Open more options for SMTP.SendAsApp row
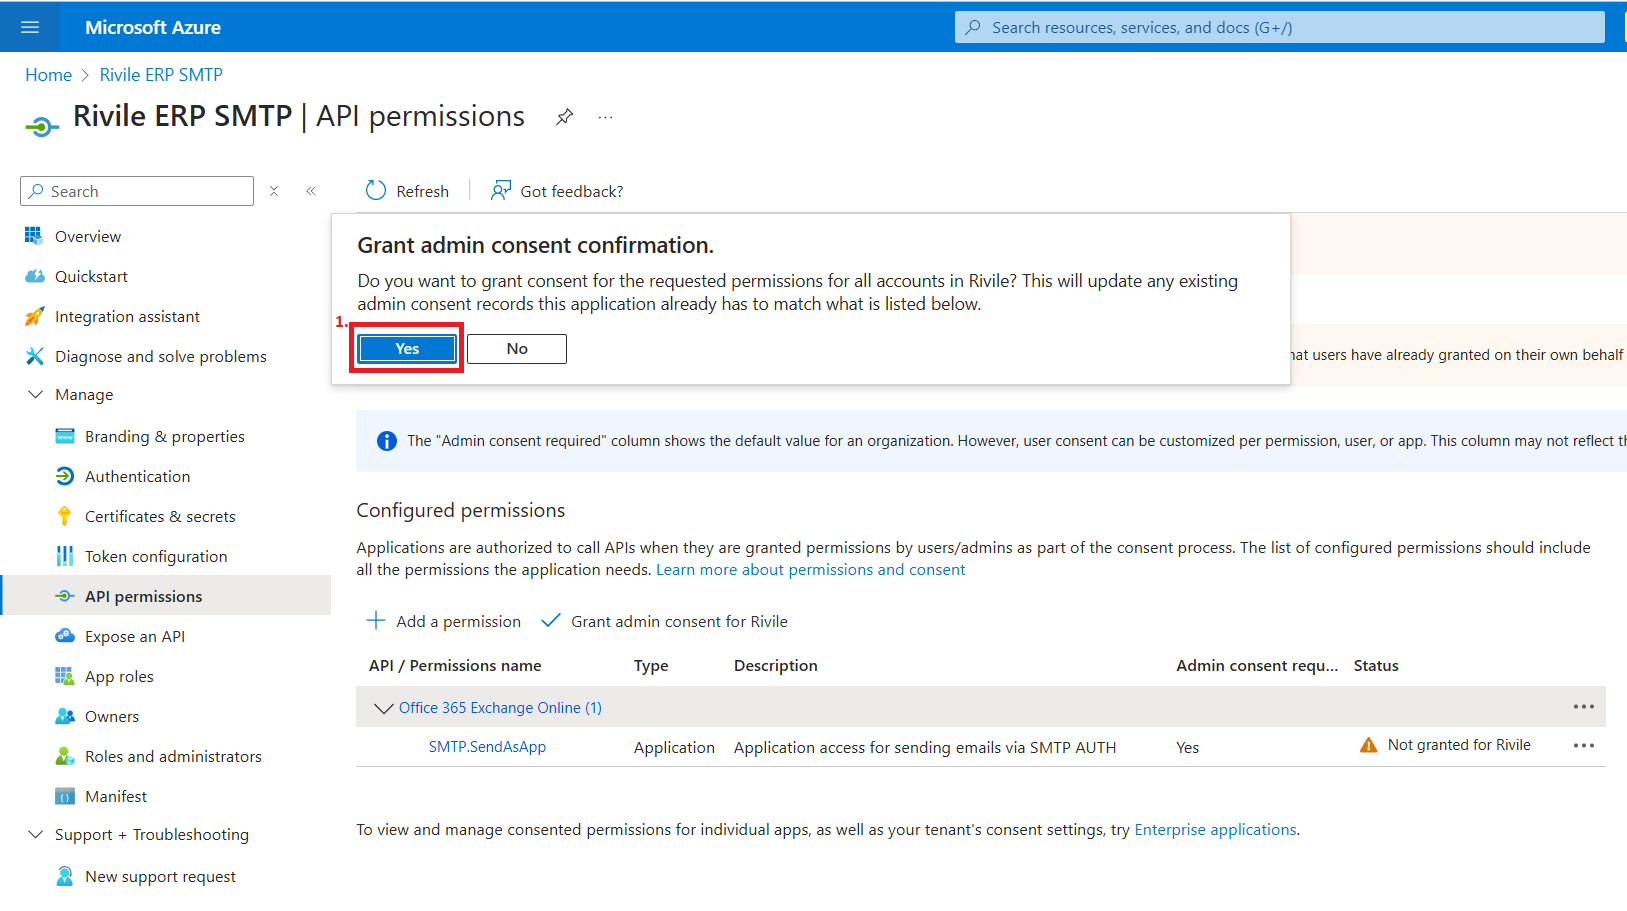Image resolution: width=1627 pixels, height=911 pixels. pyautogui.click(x=1583, y=746)
